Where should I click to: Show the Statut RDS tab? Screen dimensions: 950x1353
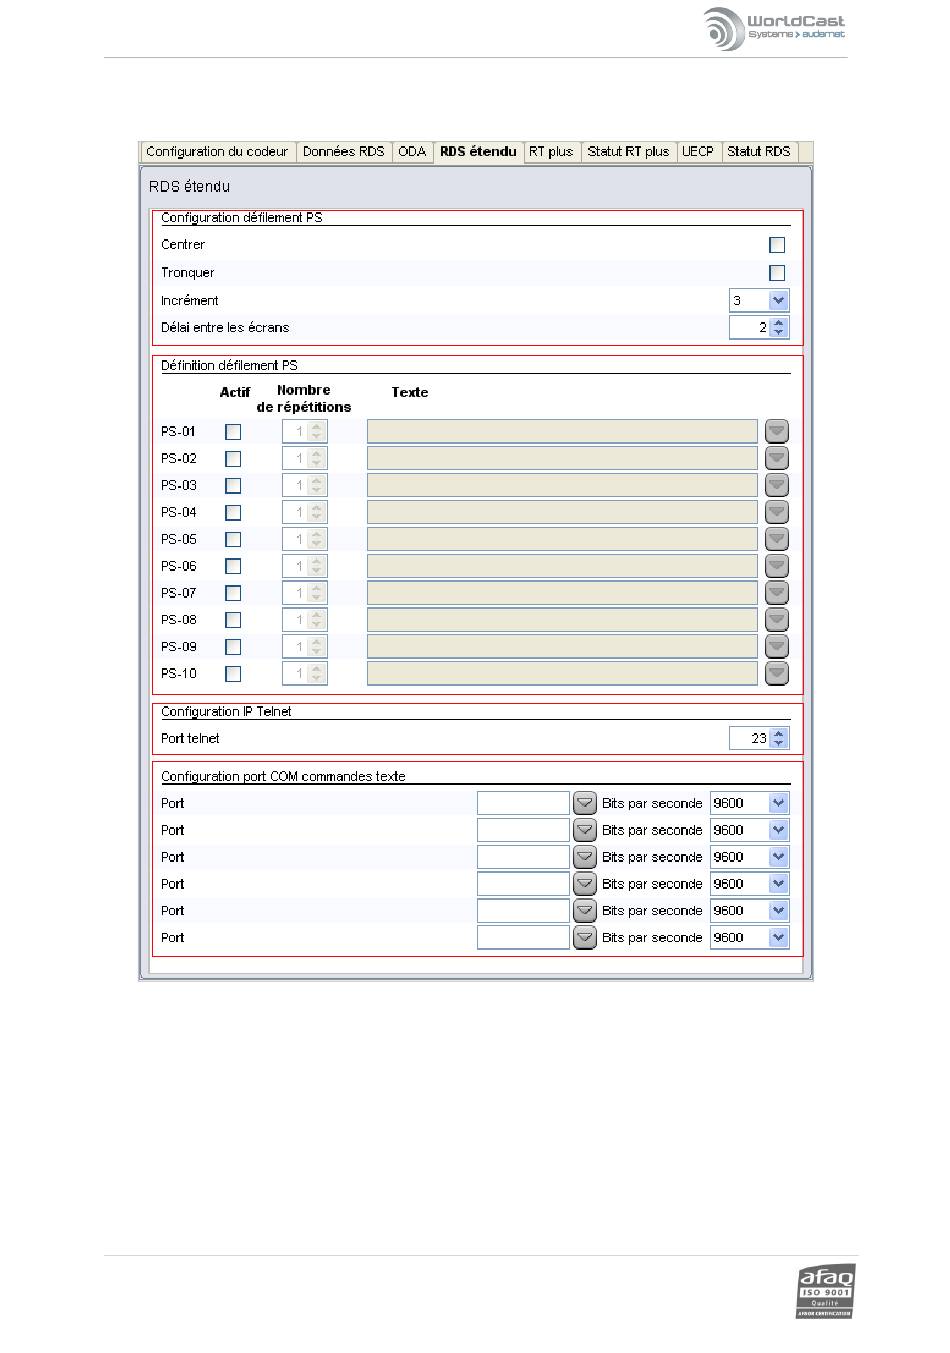click(759, 152)
